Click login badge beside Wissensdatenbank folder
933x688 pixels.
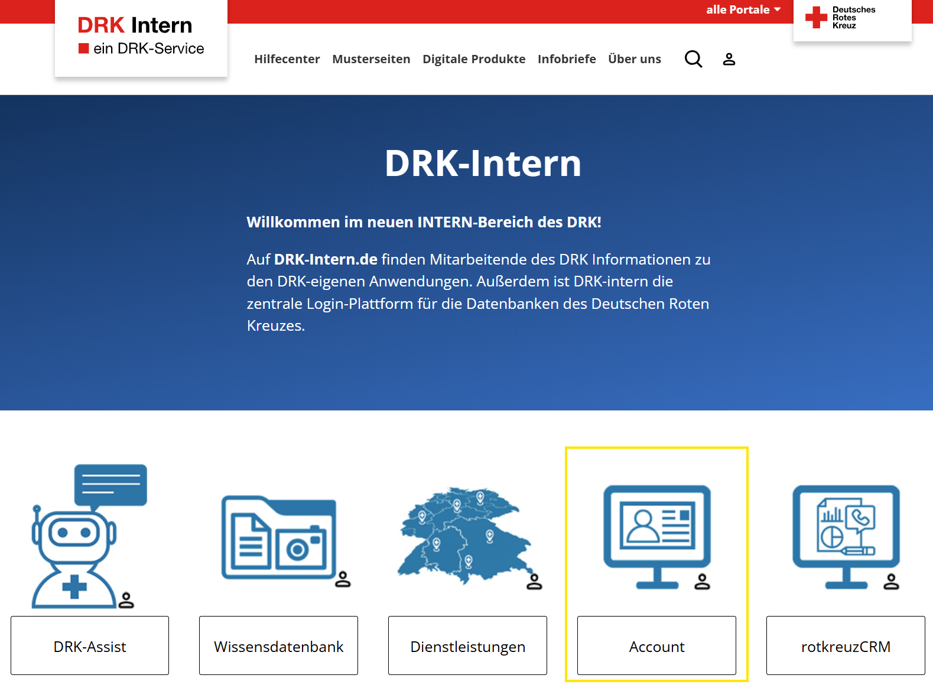343,579
